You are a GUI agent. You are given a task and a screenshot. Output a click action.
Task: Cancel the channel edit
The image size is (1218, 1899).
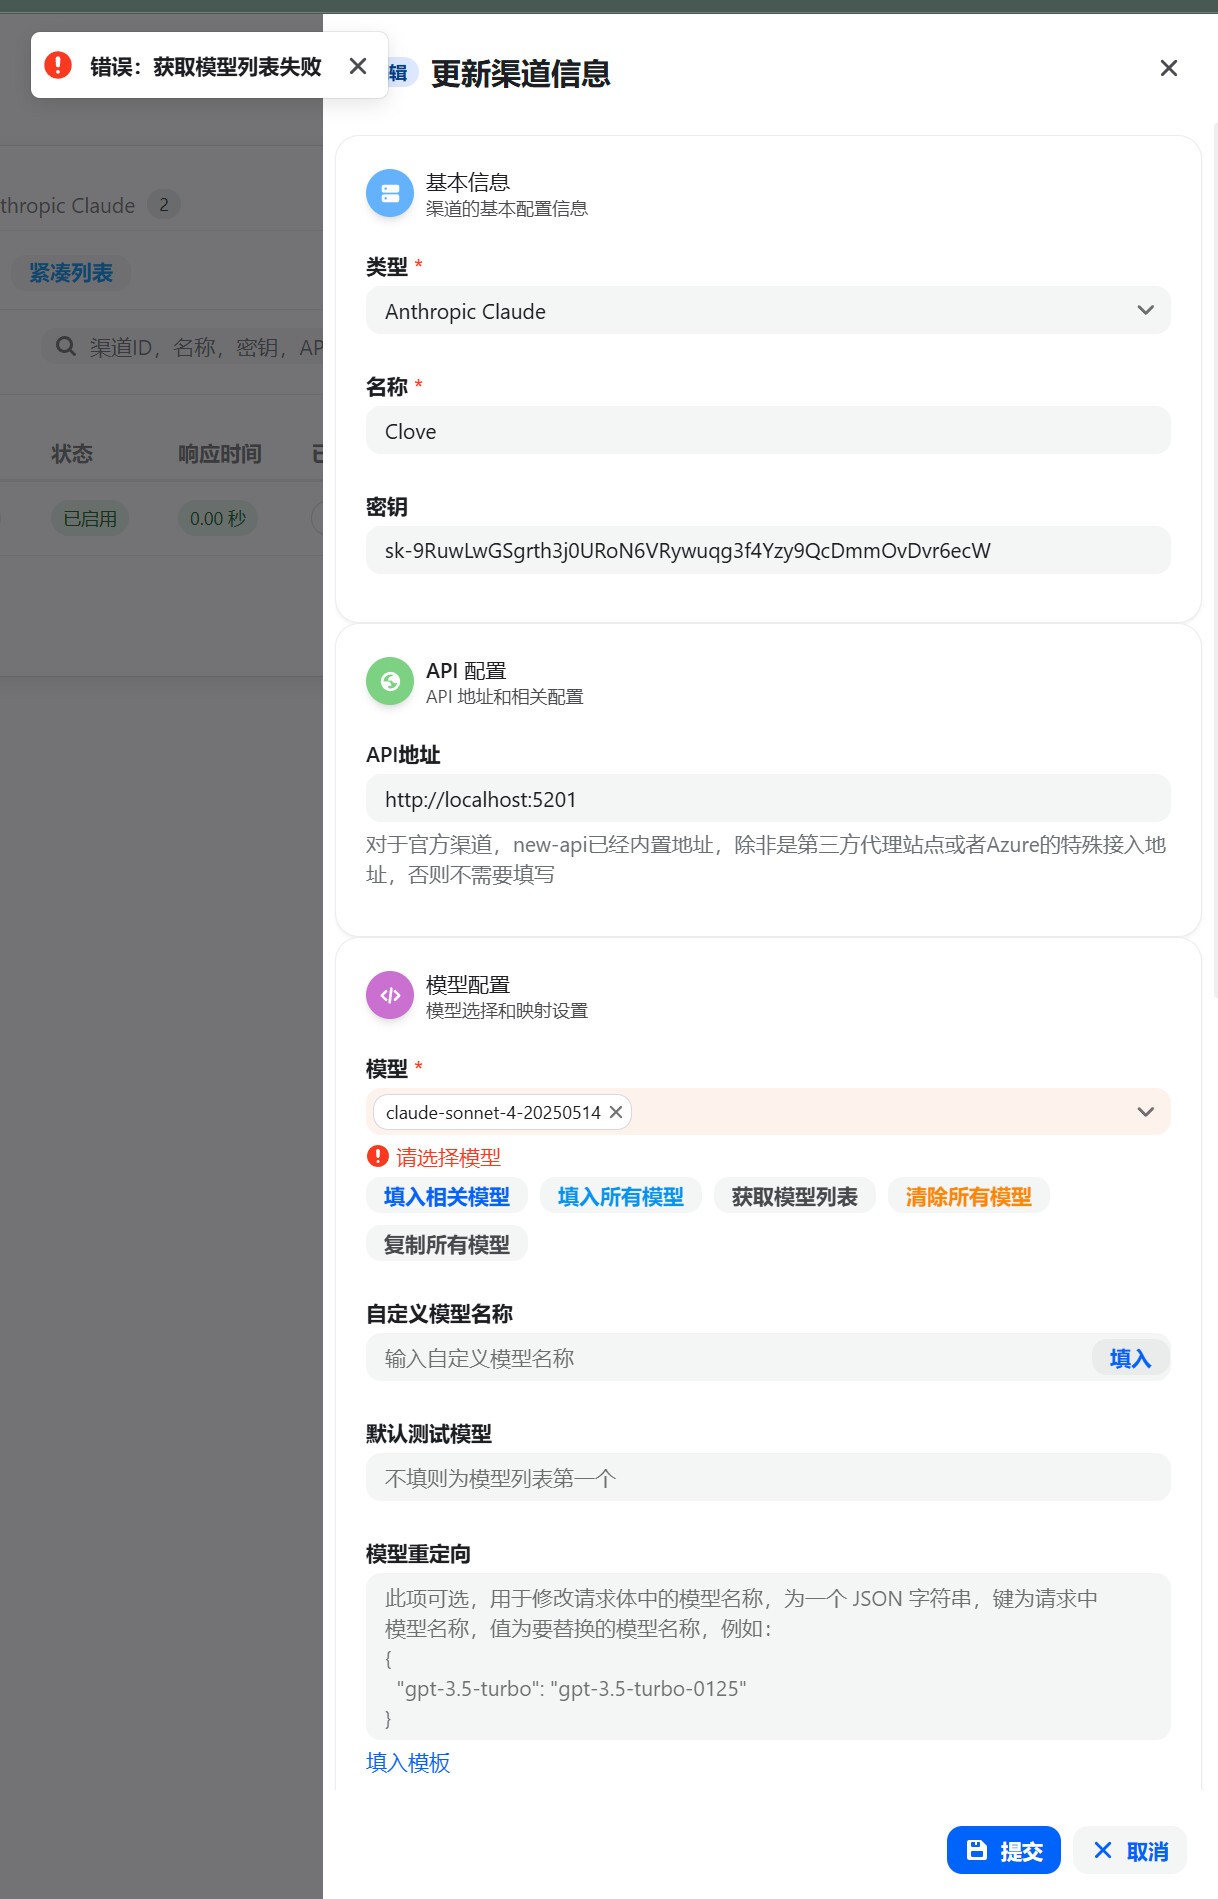1130,1850
